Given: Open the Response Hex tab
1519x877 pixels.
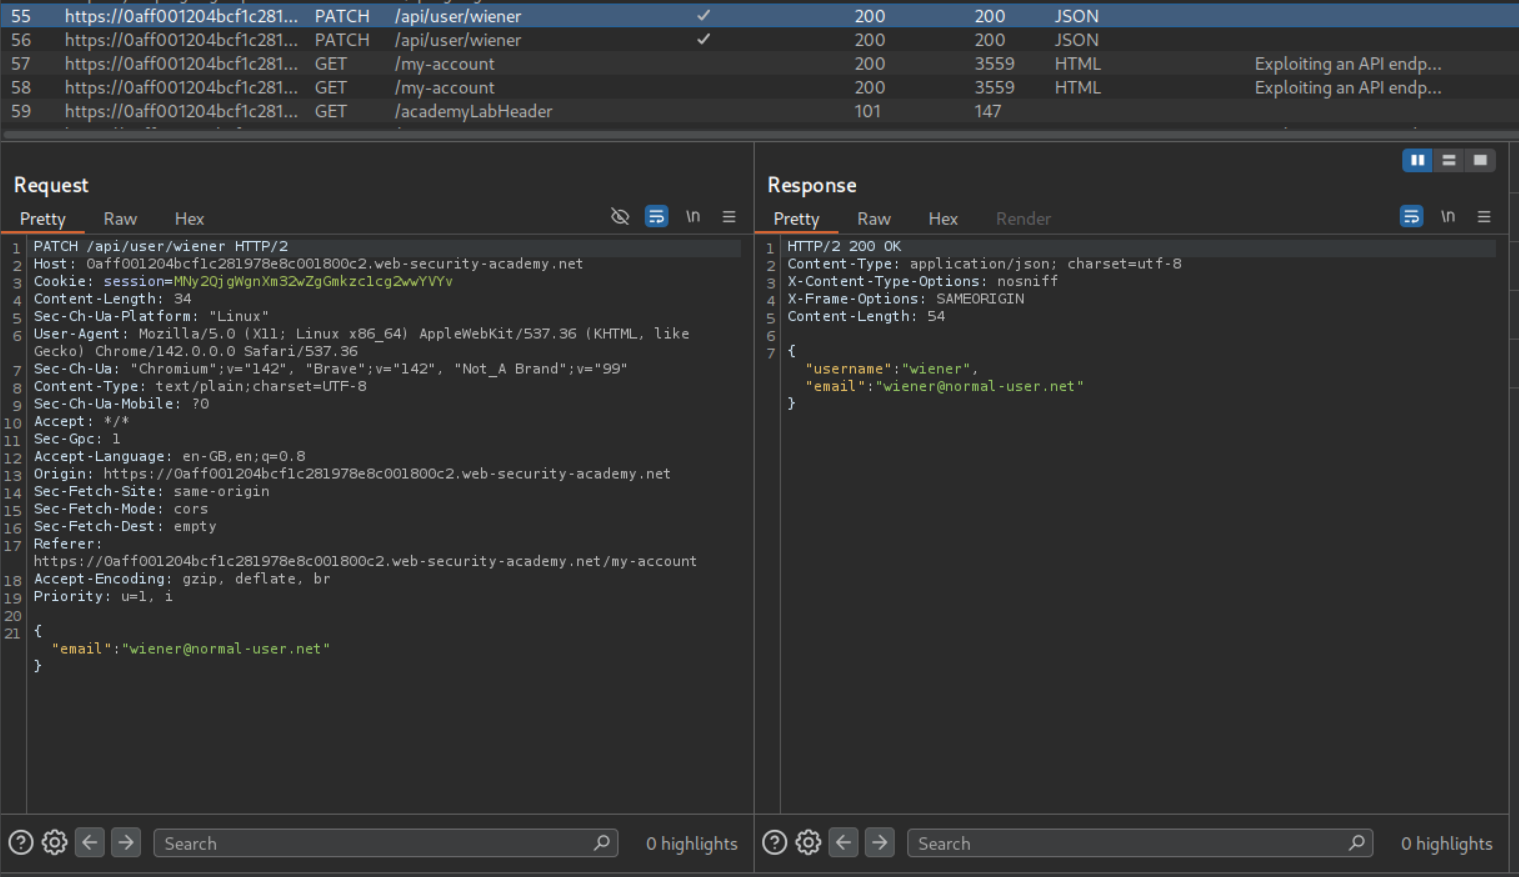Looking at the screenshot, I should coord(942,219).
